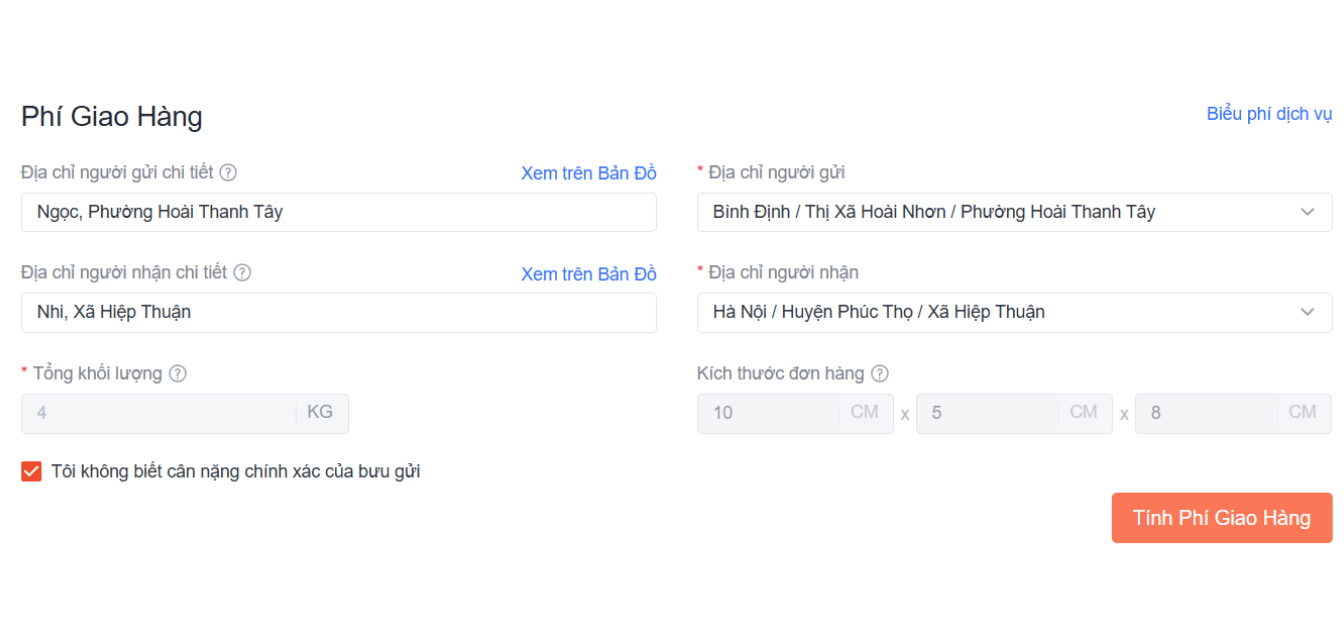The height and width of the screenshot is (626, 1344).
Task: Click recipient detailed address input field
Action: pos(338,312)
